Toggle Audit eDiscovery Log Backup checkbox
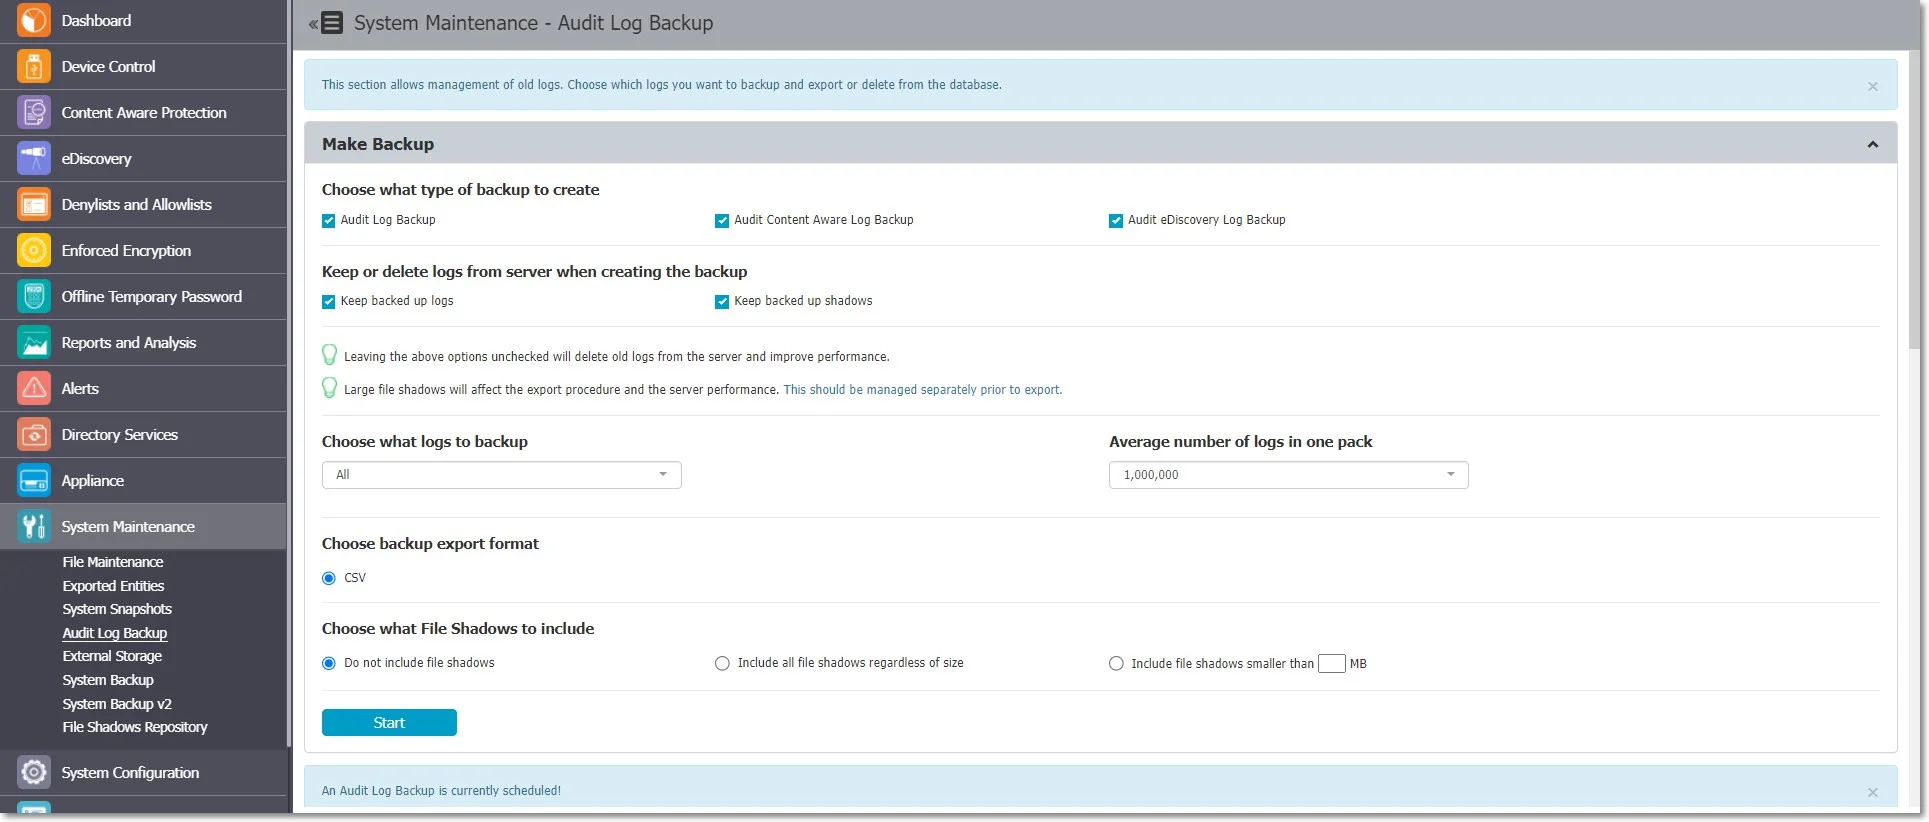 click(1116, 221)
